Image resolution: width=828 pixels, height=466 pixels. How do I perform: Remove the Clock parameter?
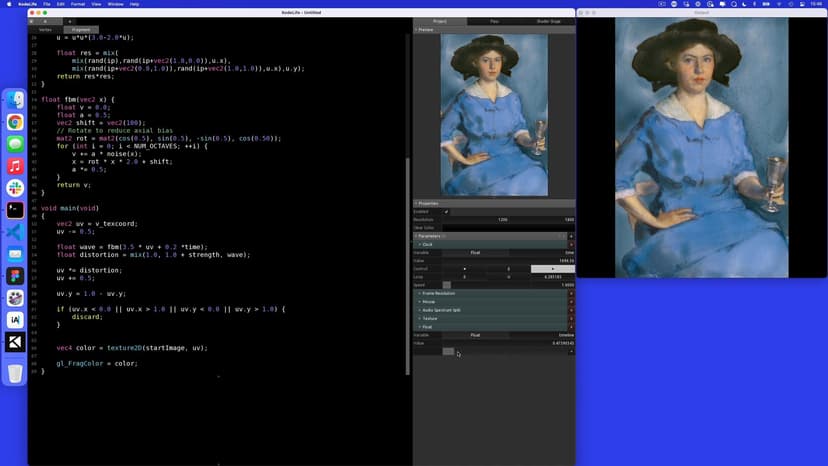click(x=571, y=244)
